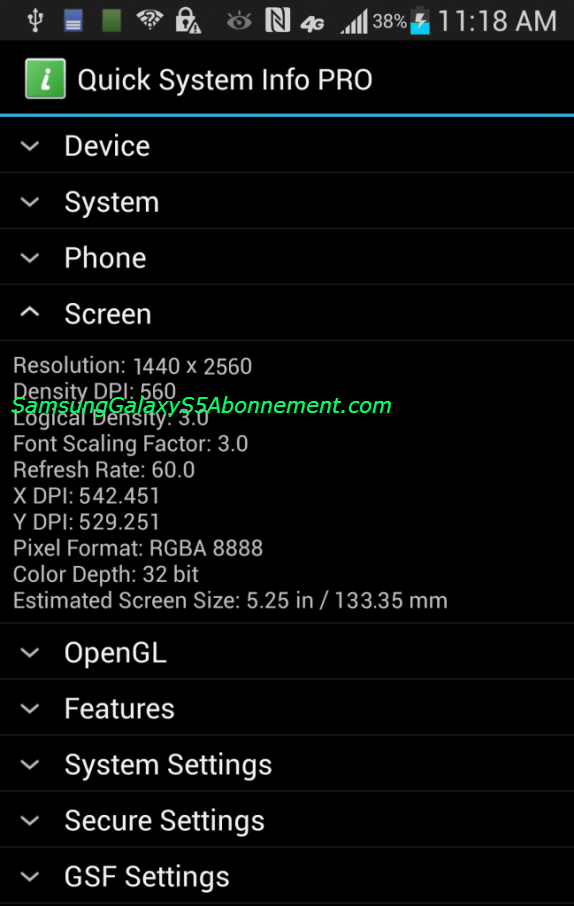Tap the Smart Stay eye icon

click(x=239, y=22)
